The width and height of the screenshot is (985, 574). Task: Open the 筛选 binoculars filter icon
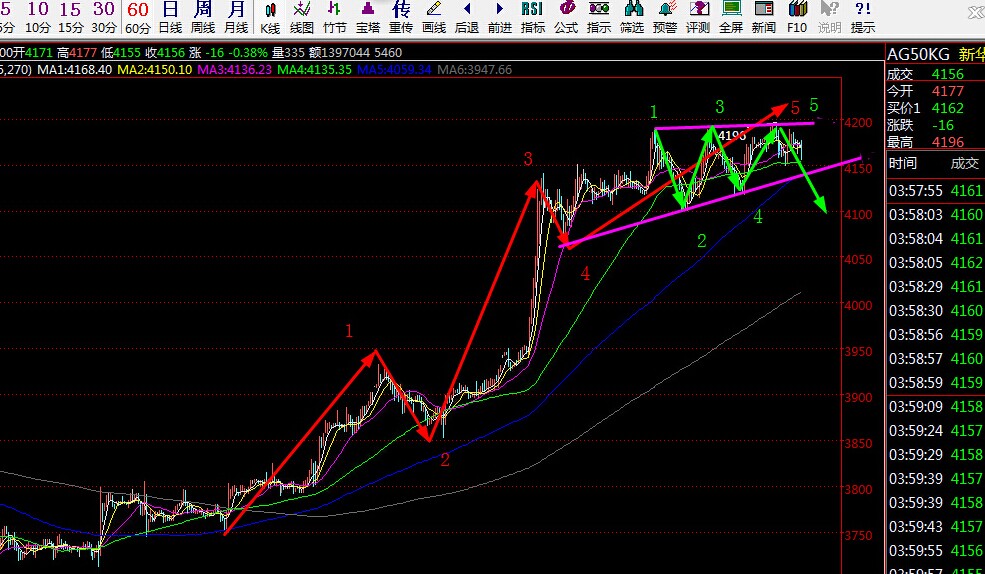coord(632,17)
